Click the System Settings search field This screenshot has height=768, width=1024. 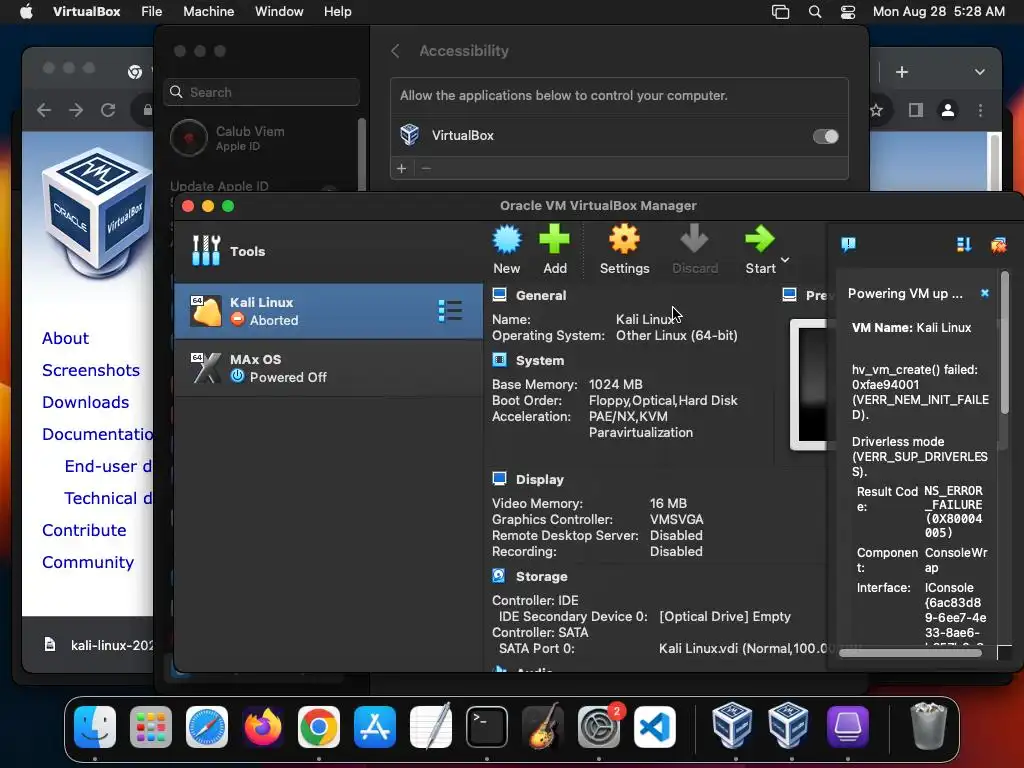pyautogui.click(x=262, y=92)
